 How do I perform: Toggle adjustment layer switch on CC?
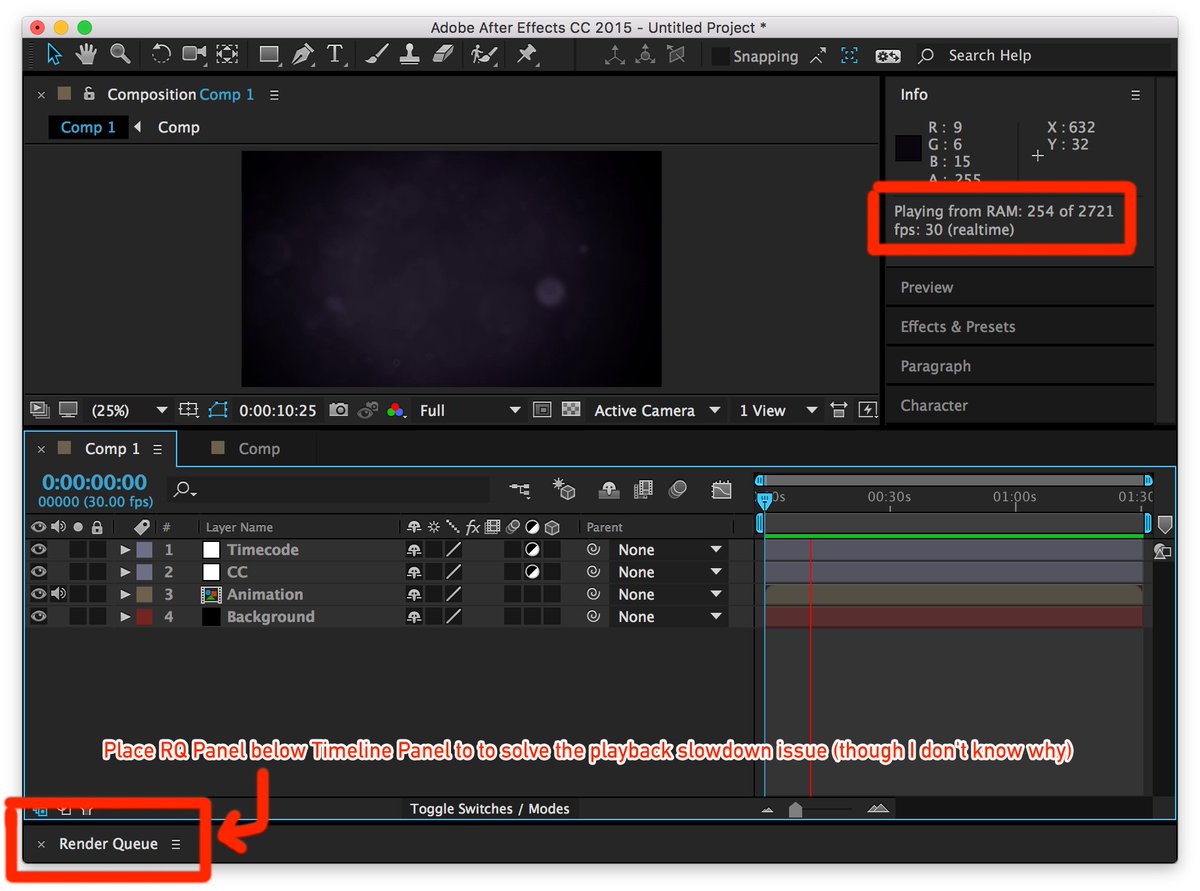tap(533, 572)
